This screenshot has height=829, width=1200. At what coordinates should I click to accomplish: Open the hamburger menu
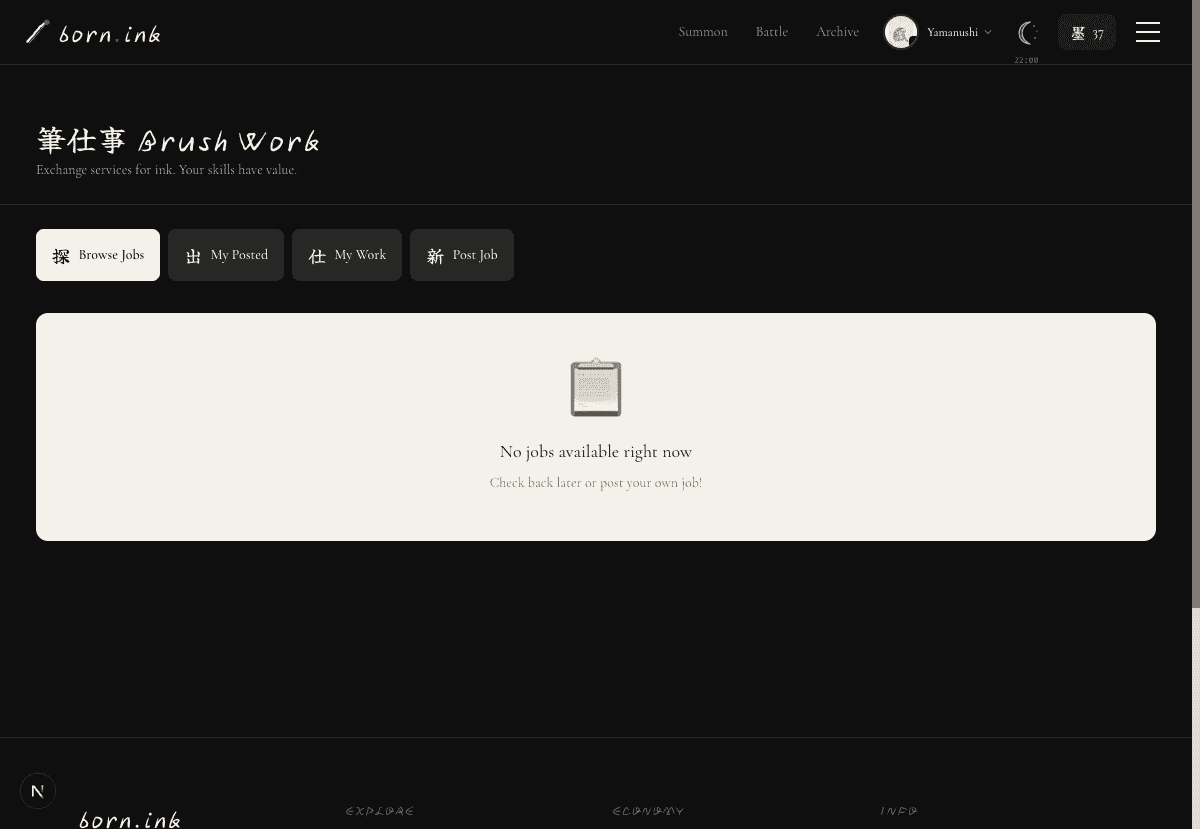(x=1147, y=32)
